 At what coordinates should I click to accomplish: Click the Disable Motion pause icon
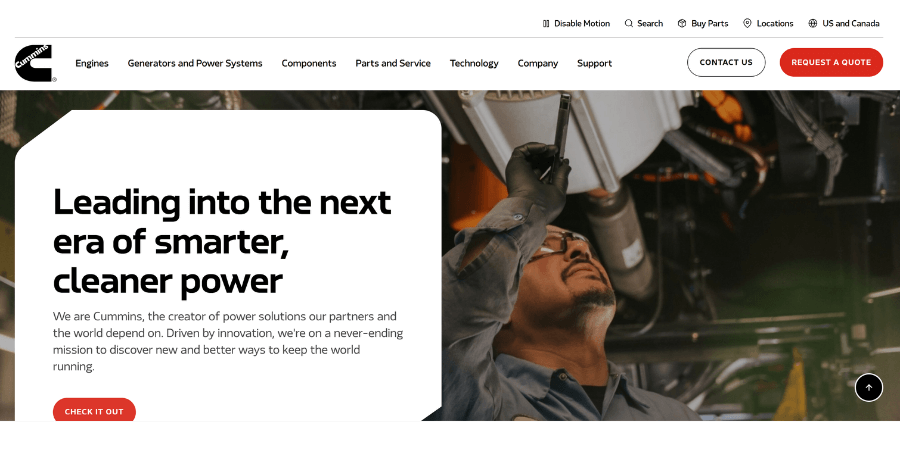tap(546, 24)
